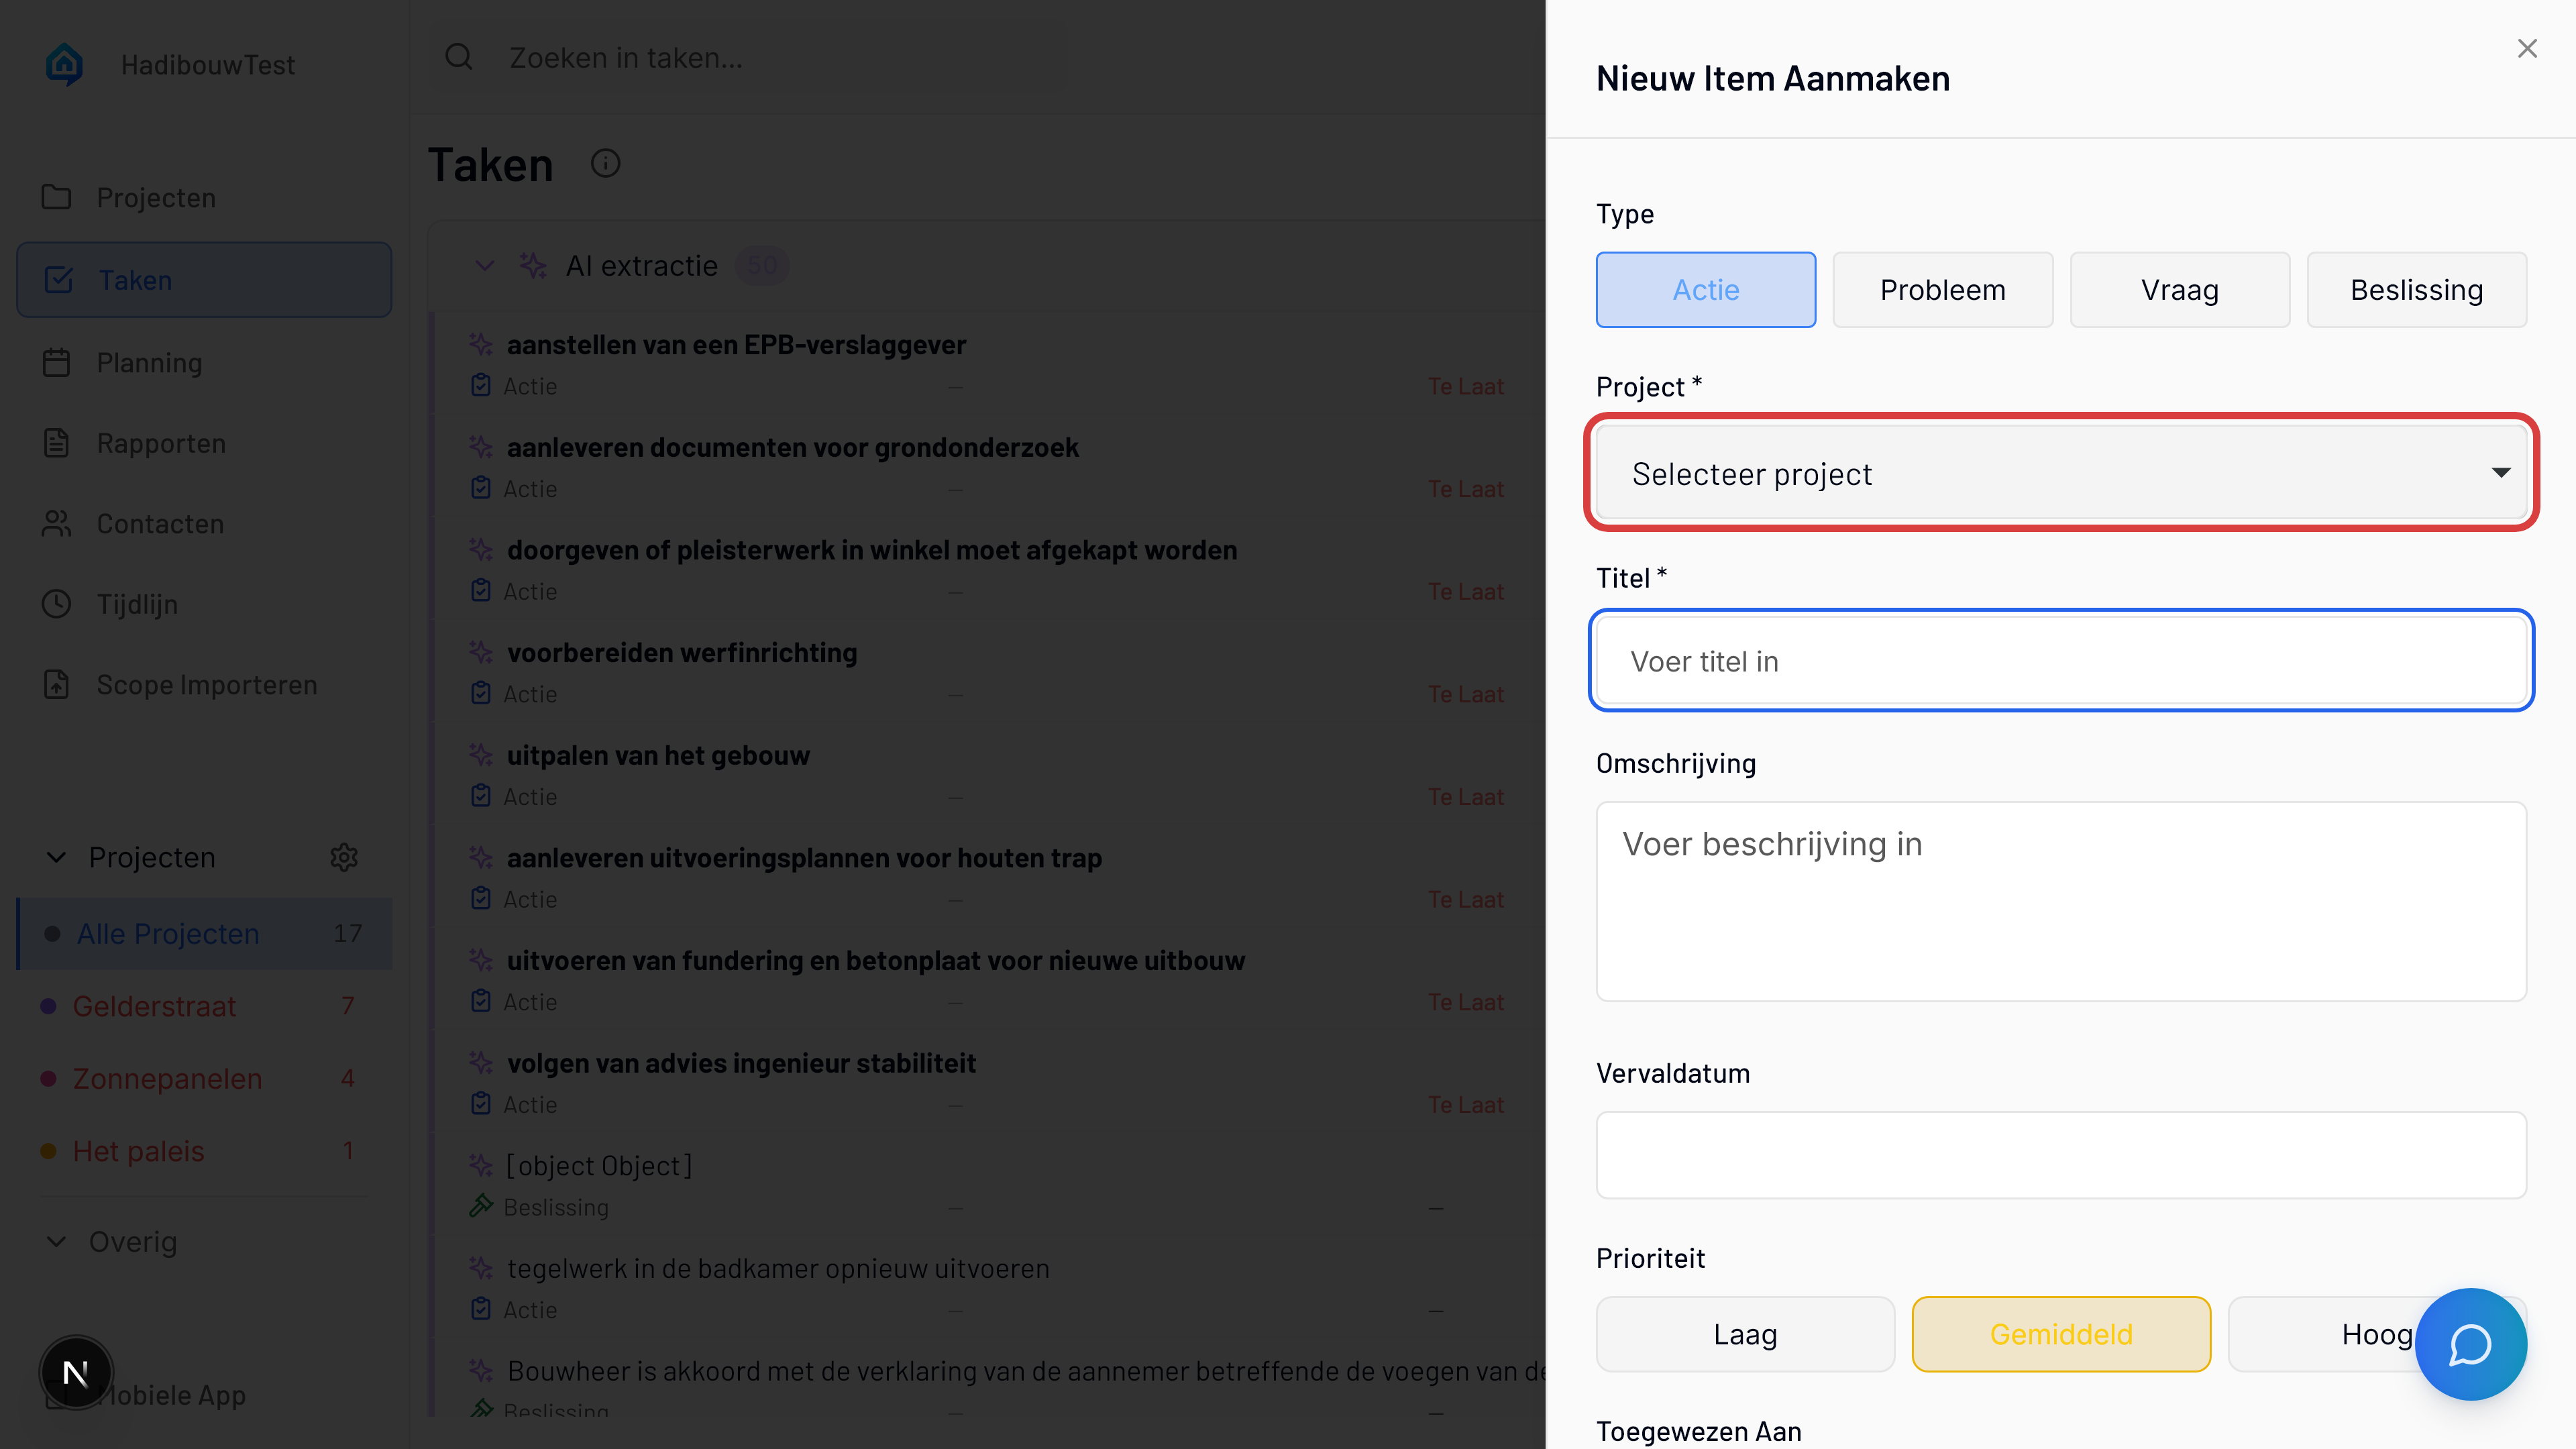Open project settings gear icon
The height and width of the screenshot is (1449, 2576).
click(x=344, y=857)
